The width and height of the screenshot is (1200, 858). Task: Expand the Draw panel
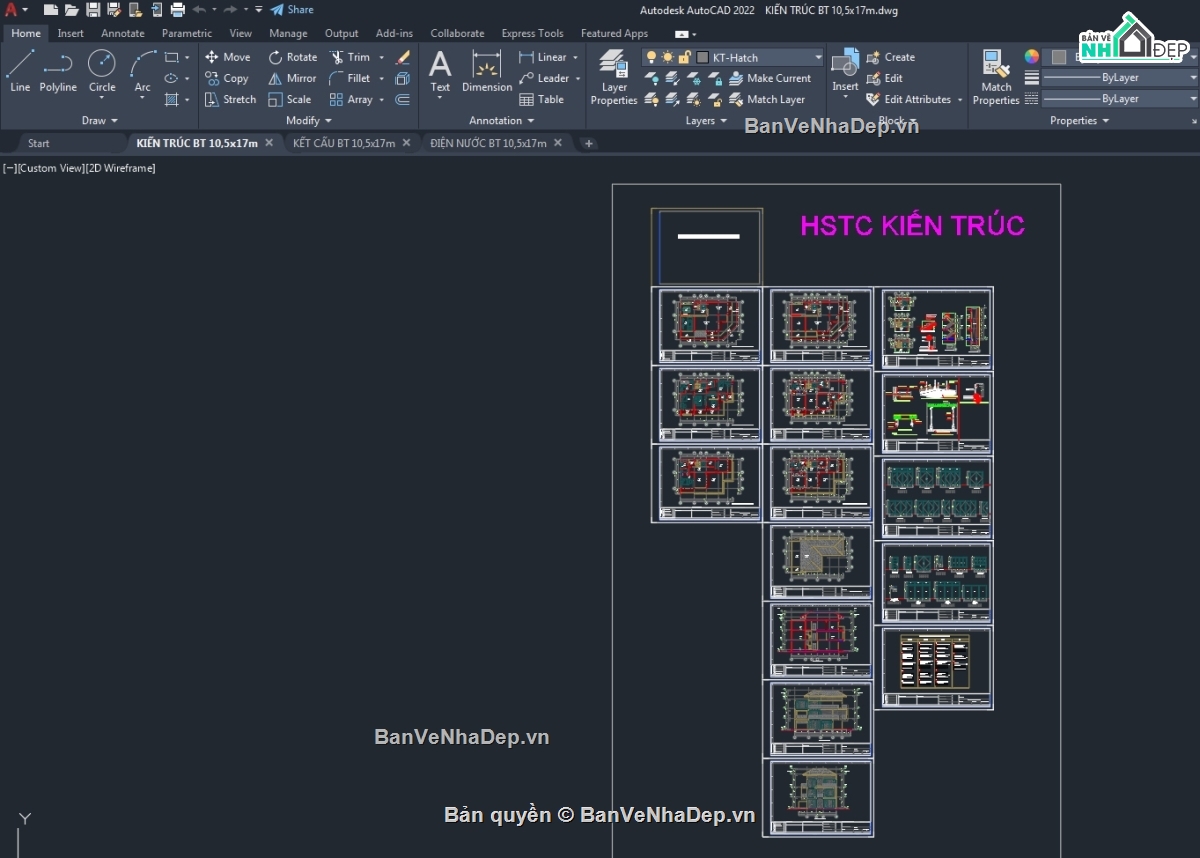click(x=99, y=120)
